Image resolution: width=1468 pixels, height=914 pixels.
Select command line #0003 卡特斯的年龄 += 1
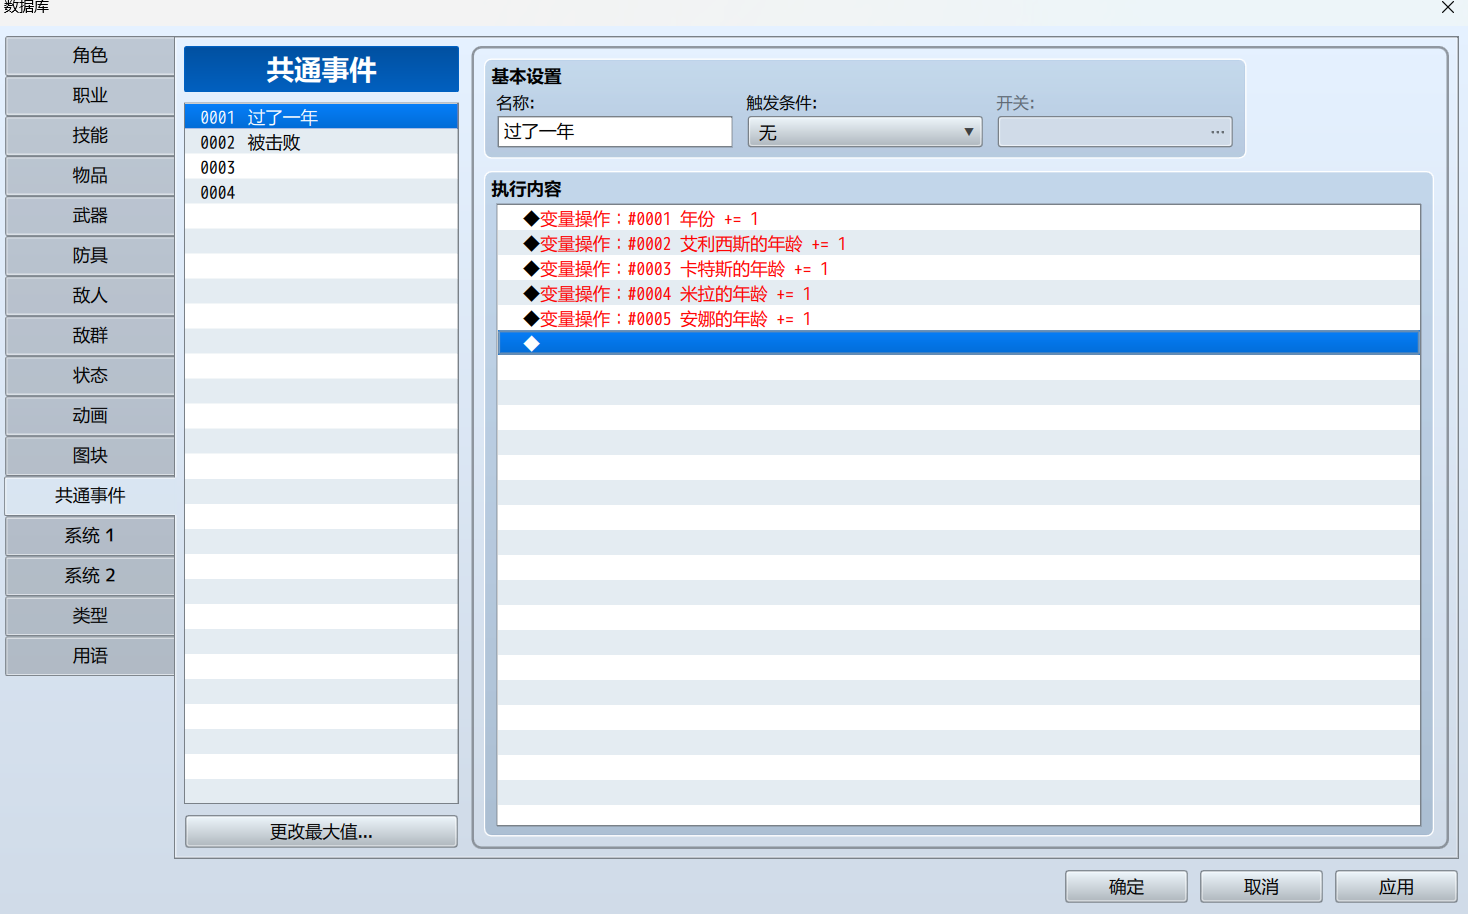[958, 268]
